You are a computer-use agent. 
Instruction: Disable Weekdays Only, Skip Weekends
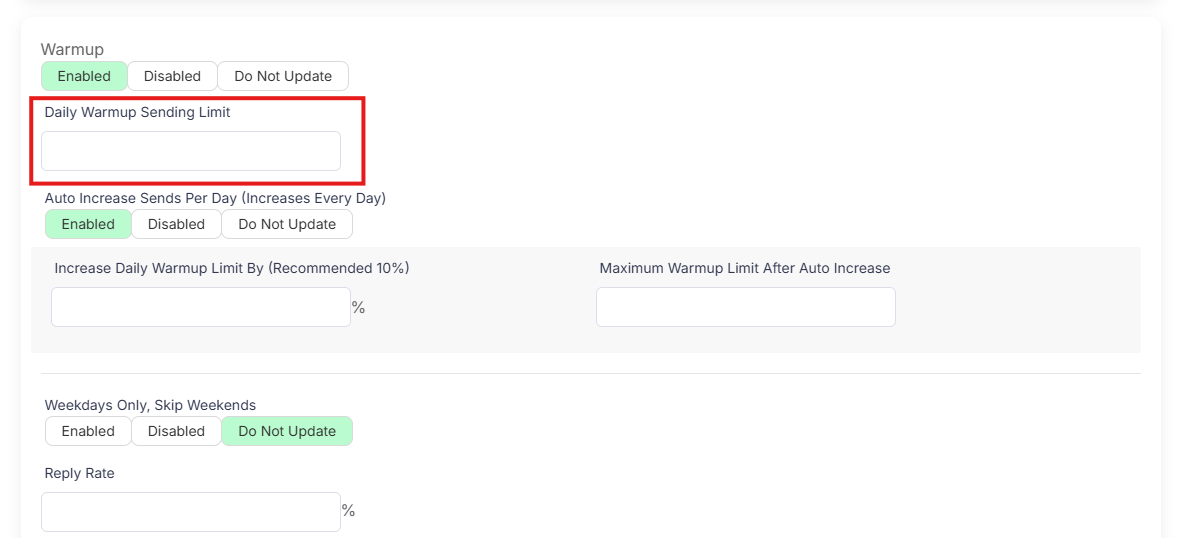[176, 431]
